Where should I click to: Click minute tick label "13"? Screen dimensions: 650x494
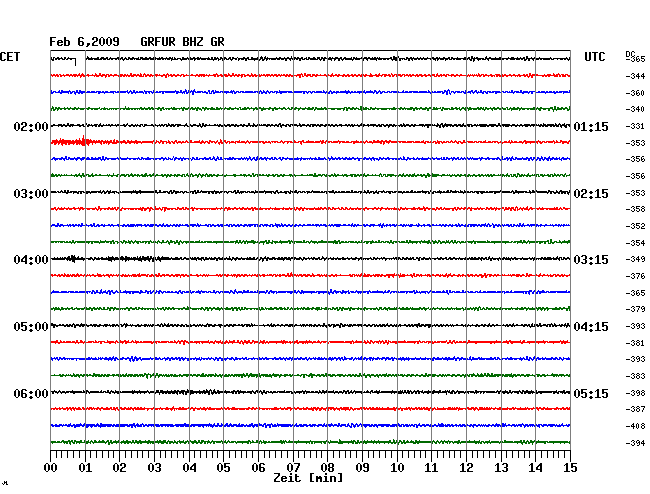pos(501,468)
